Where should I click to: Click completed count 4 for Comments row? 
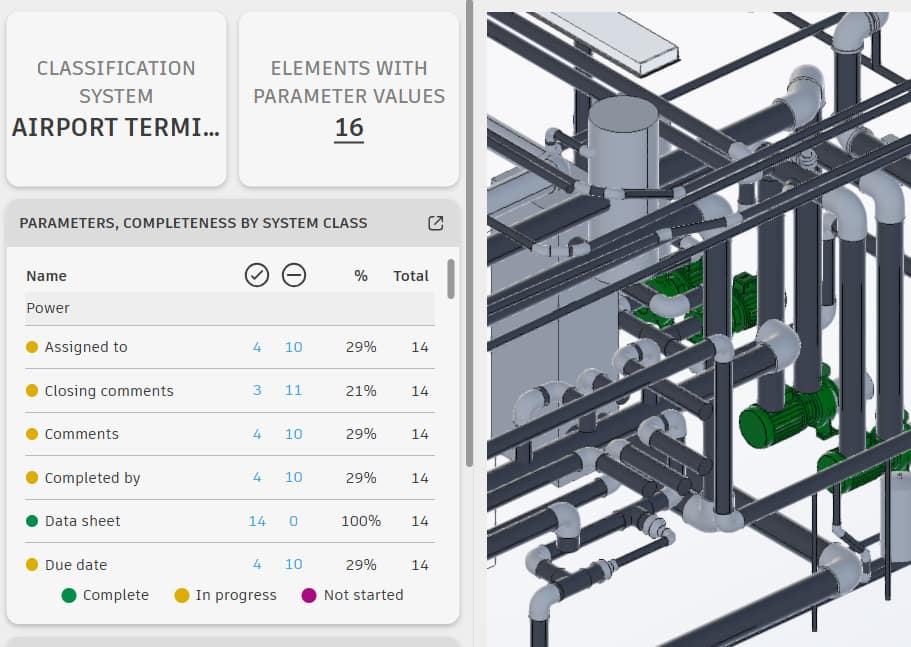257,434
